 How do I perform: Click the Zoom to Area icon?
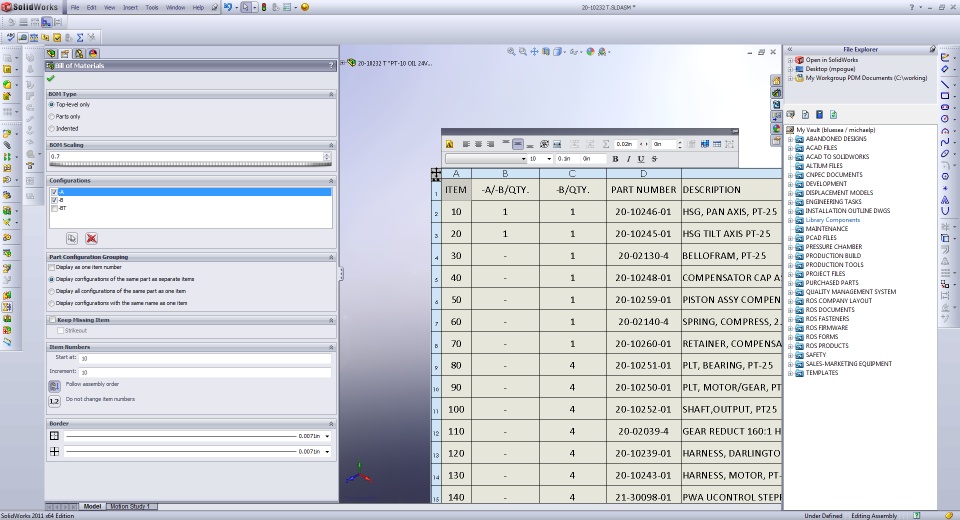(522, 52)
